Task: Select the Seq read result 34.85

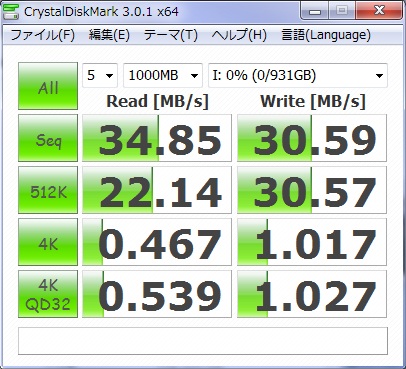Action: (x=157, y=138)
